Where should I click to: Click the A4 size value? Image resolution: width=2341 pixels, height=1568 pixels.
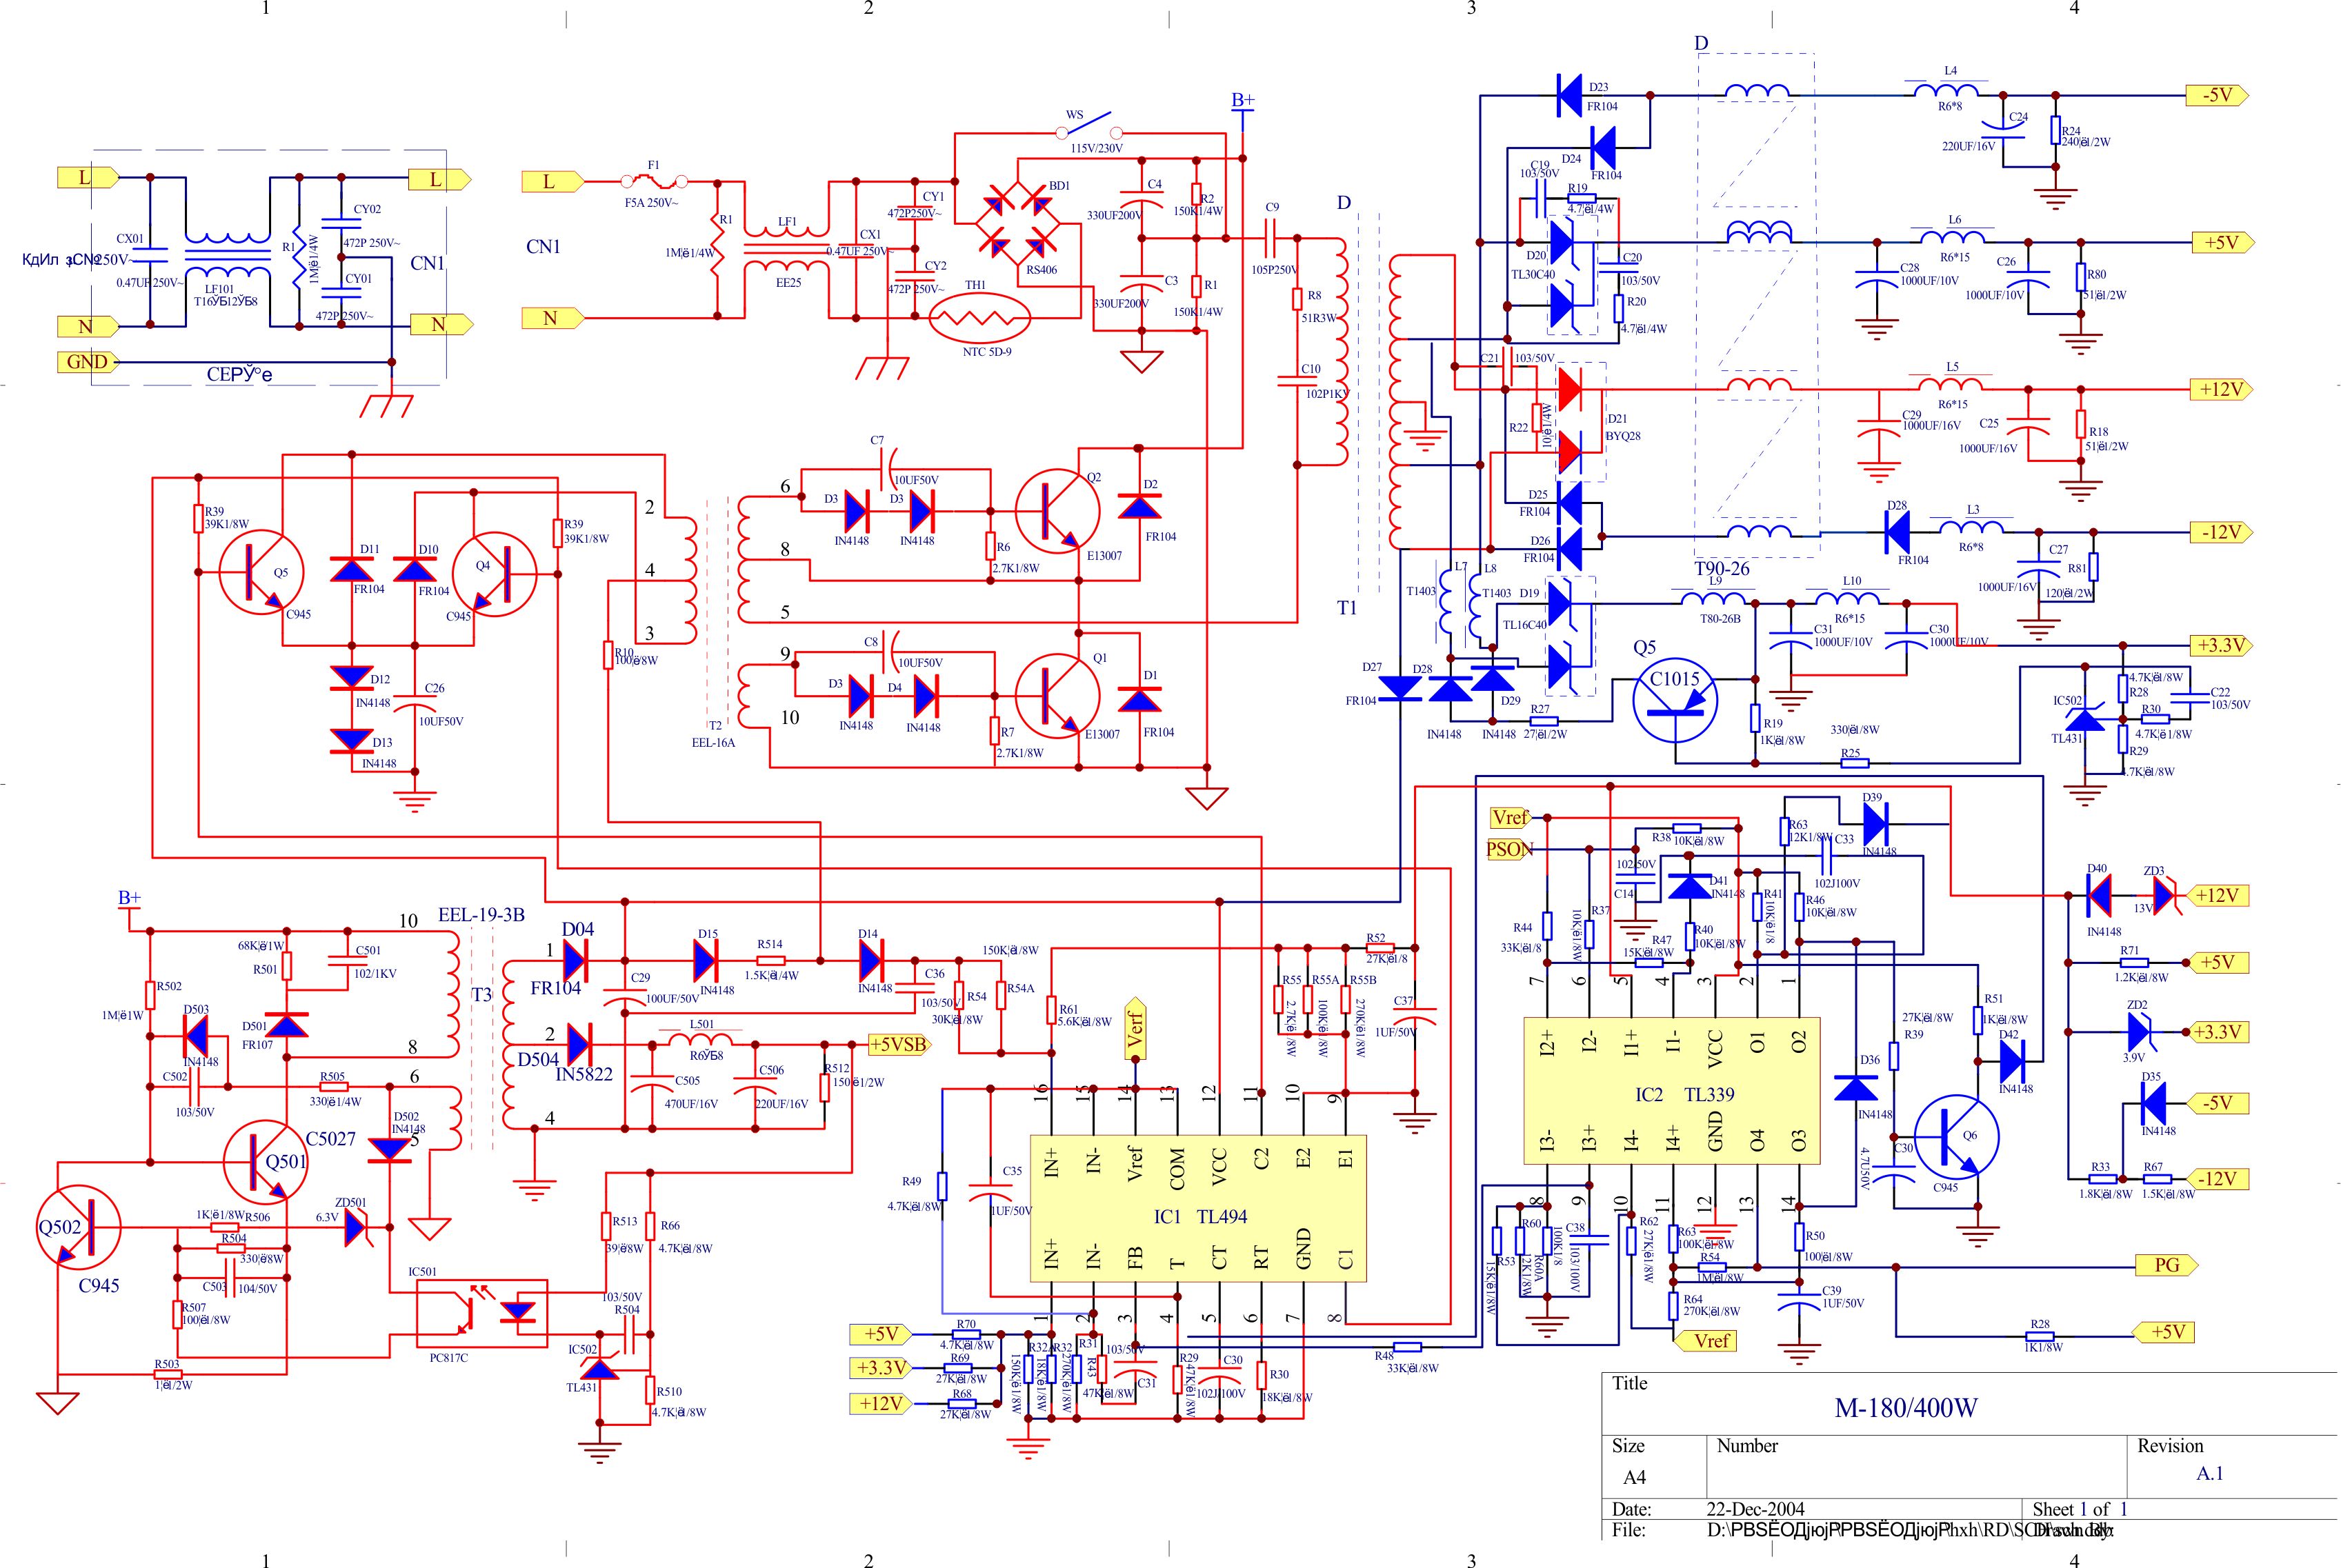tap(1634, 1477)
